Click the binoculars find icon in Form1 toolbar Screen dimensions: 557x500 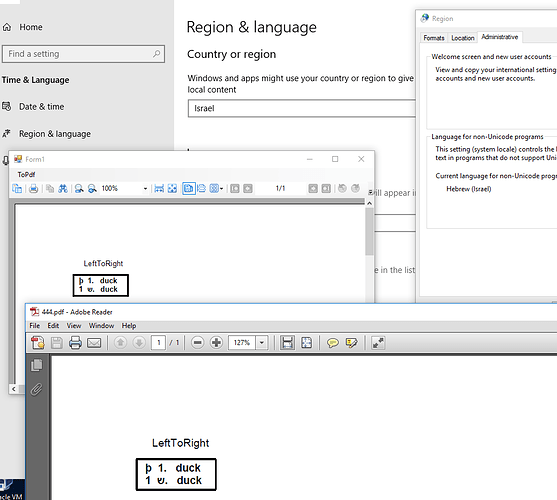tap(63, 189)
